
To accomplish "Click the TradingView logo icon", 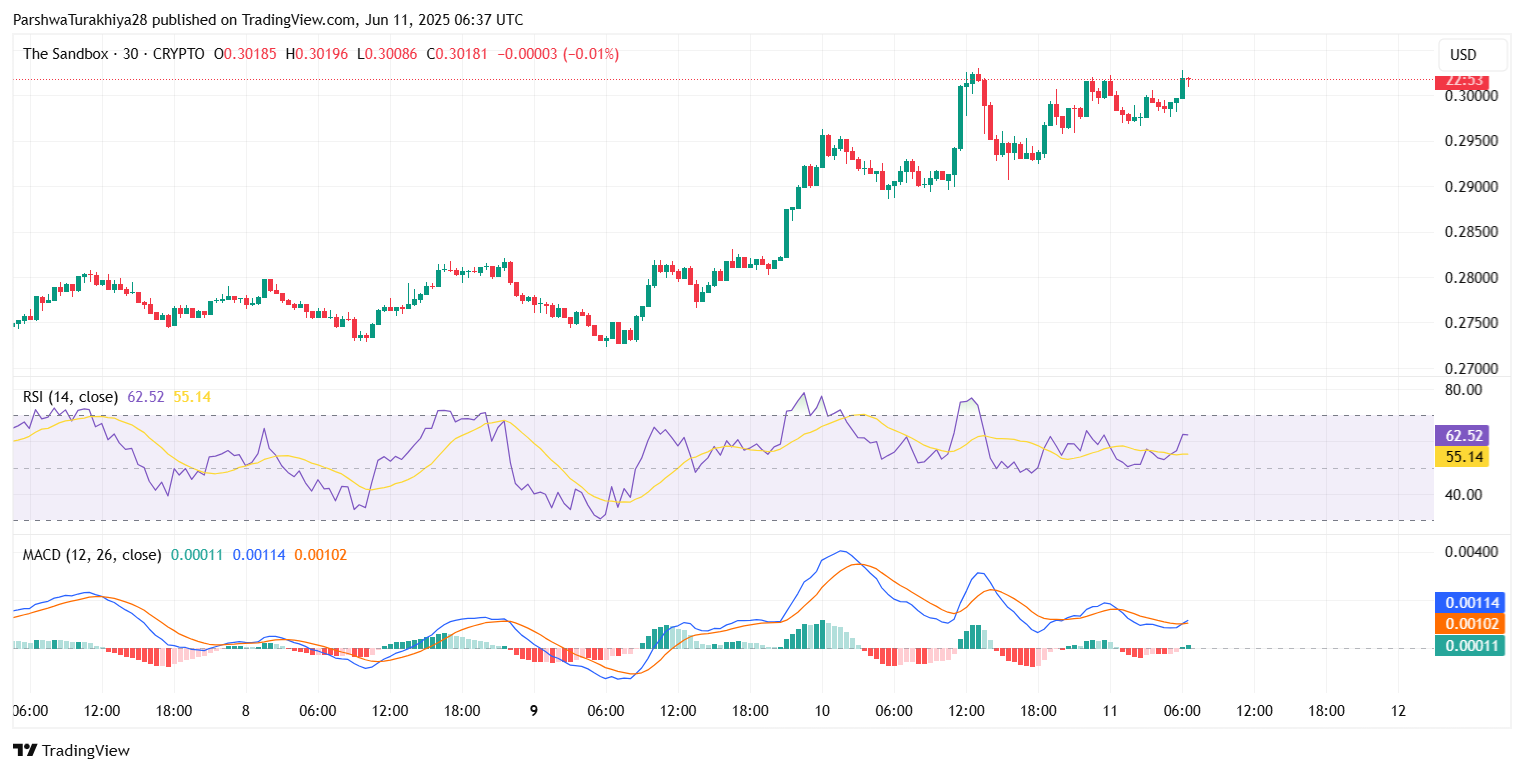I will coord(24,750).
